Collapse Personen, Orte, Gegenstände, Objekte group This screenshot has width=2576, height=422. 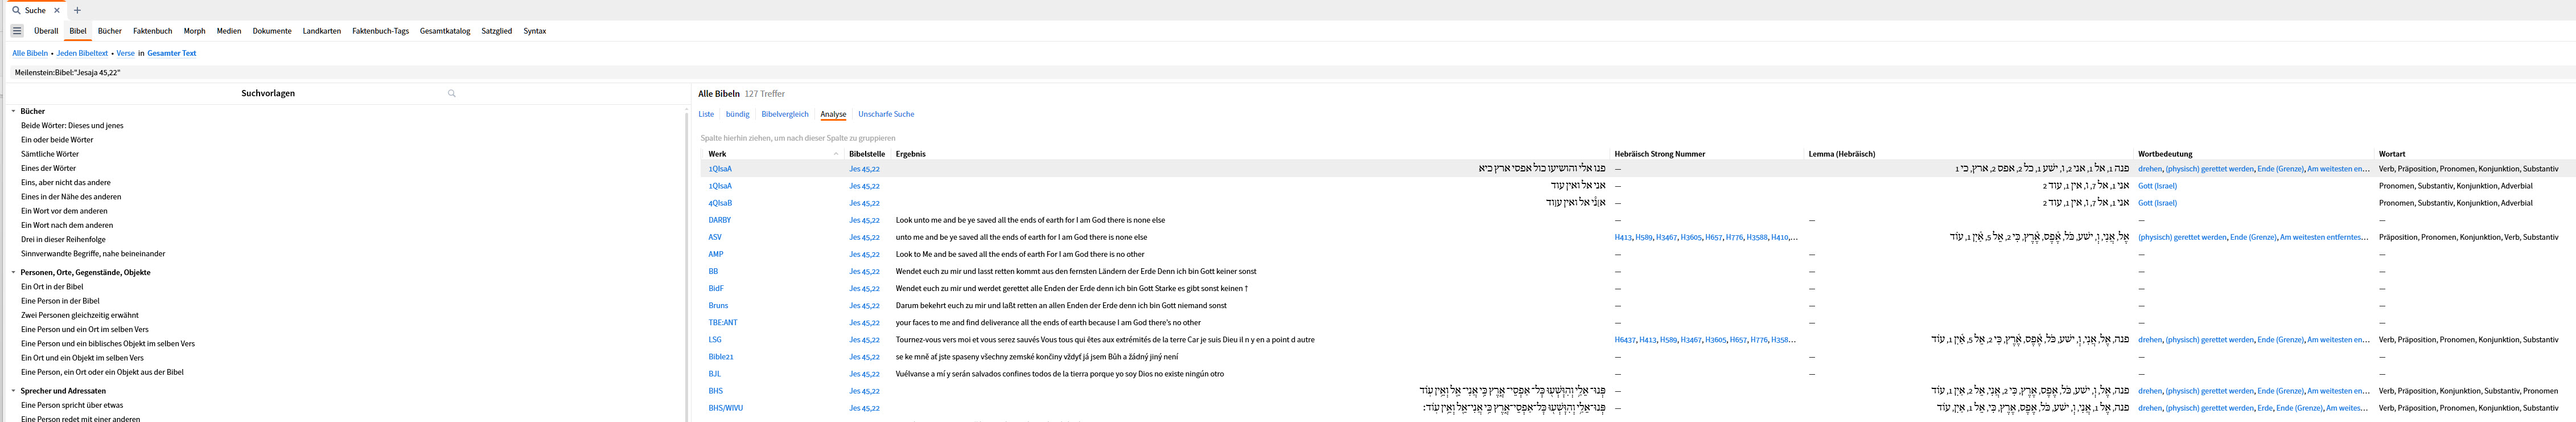click(x=14, y=272)
